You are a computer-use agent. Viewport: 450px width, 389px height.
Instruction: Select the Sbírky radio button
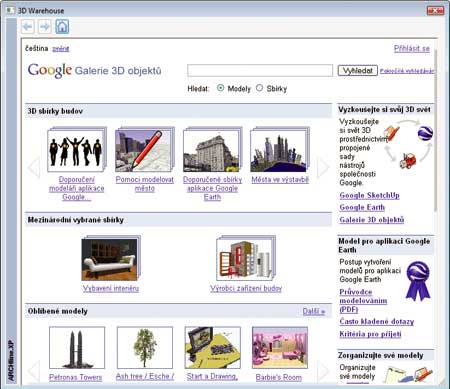pos(259,88)
